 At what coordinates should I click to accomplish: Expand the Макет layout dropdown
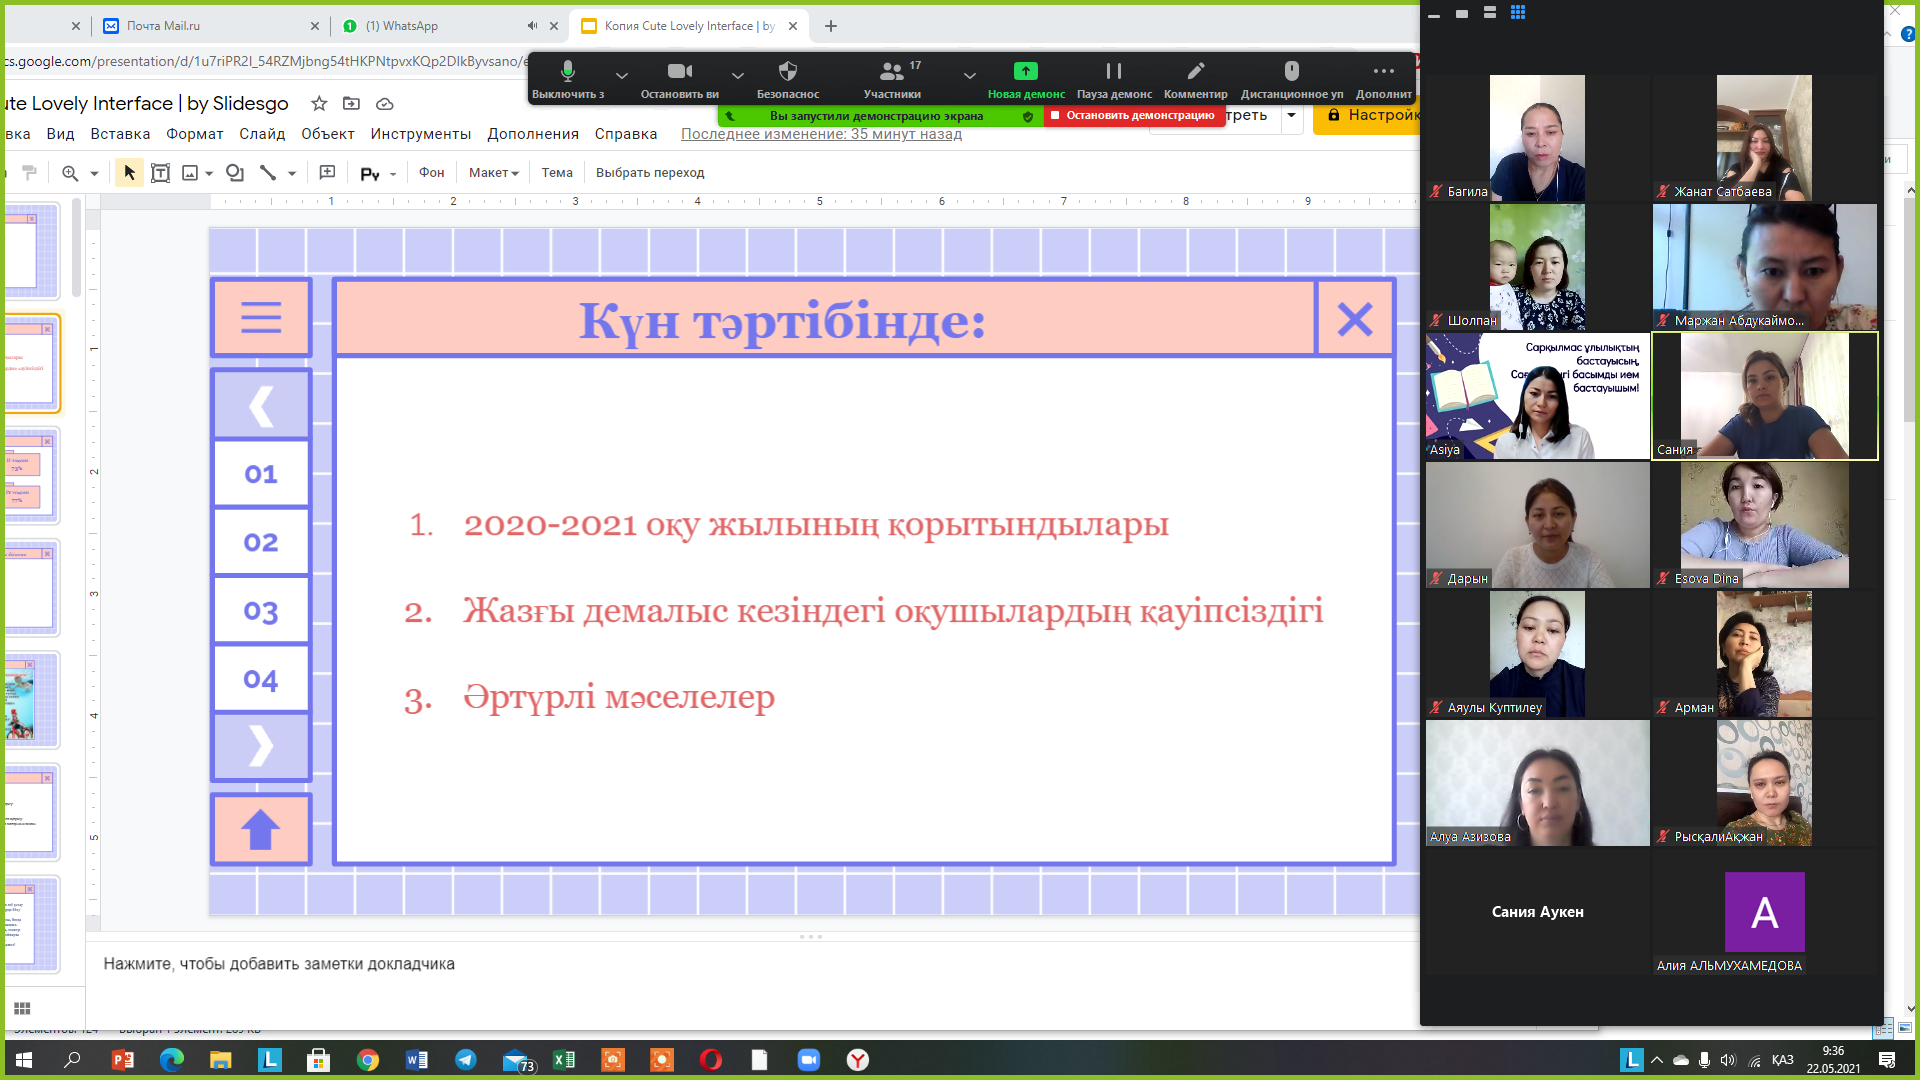494,173
